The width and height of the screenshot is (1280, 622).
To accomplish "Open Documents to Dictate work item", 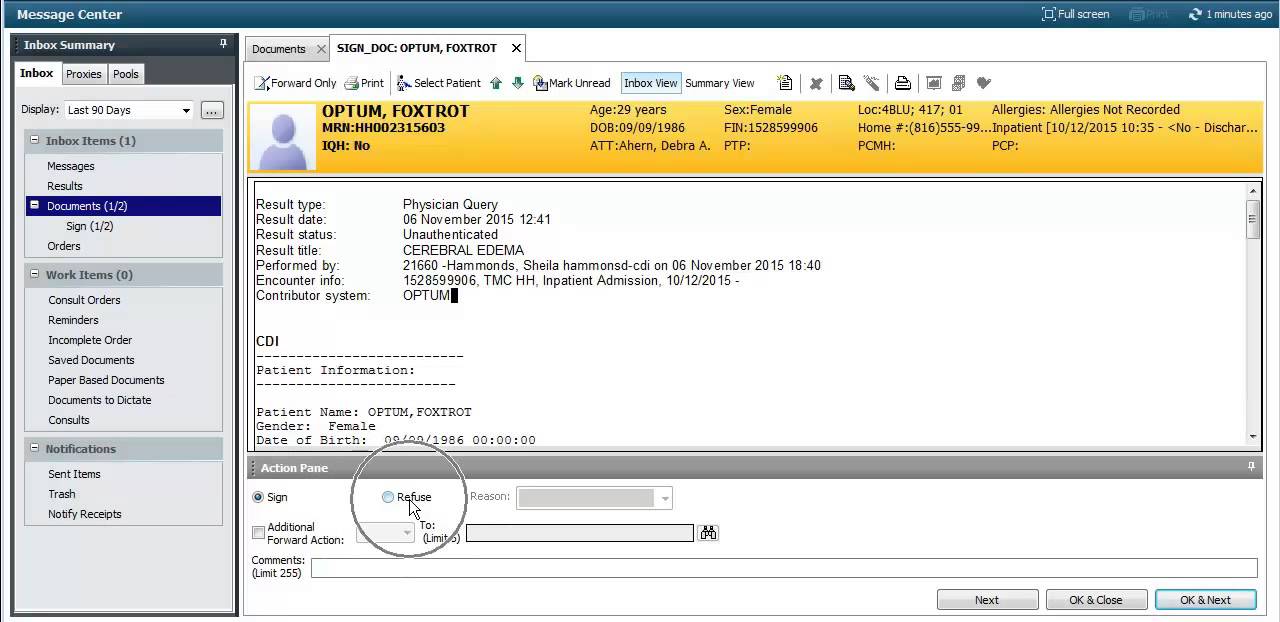I will [x=100, y=400].
